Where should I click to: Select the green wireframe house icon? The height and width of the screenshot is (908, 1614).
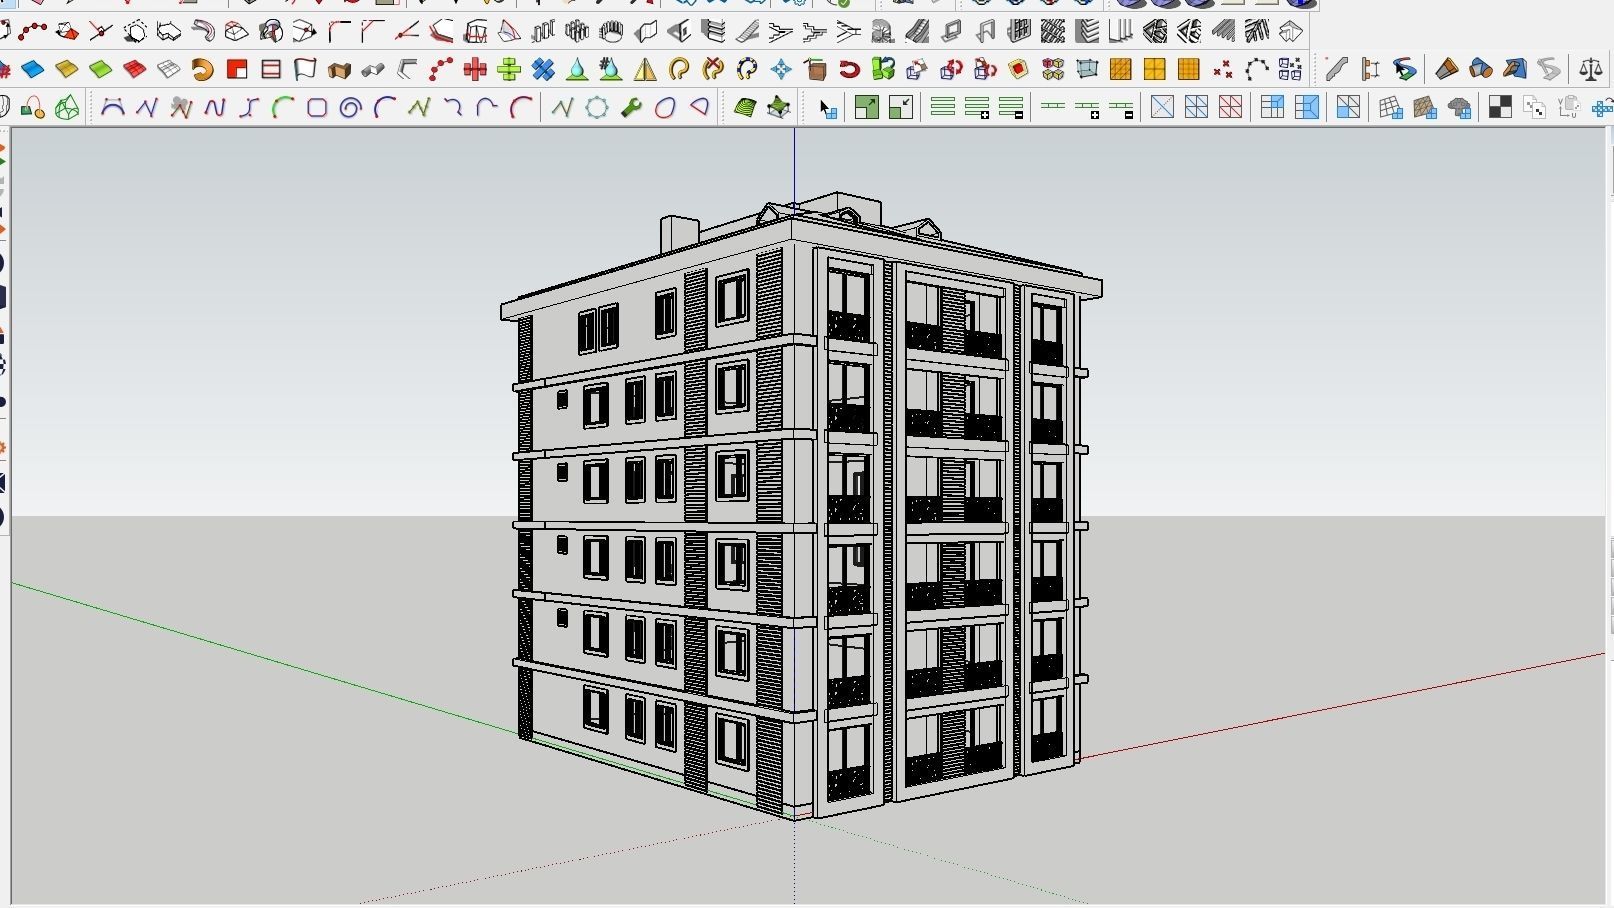pos(67,108)
